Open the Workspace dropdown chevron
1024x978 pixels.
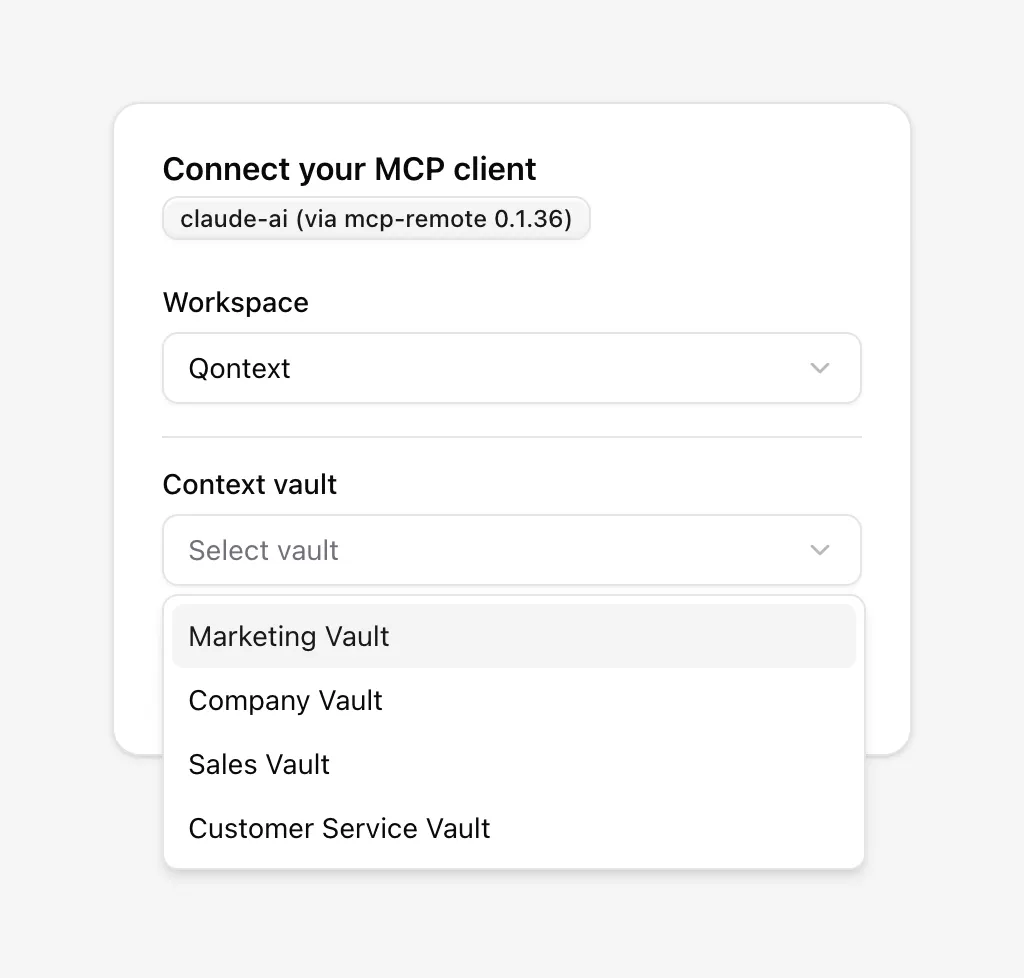pos(820,368)
